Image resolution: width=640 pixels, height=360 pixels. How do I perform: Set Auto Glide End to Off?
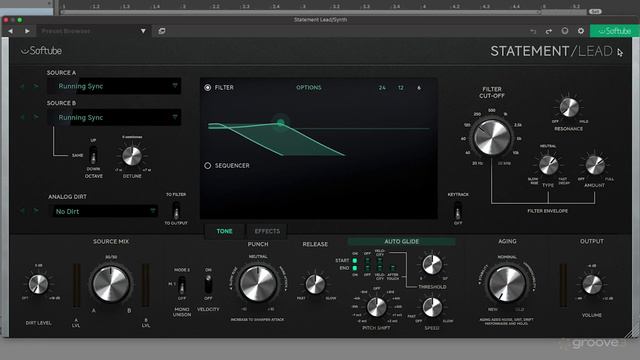point(367,268)
